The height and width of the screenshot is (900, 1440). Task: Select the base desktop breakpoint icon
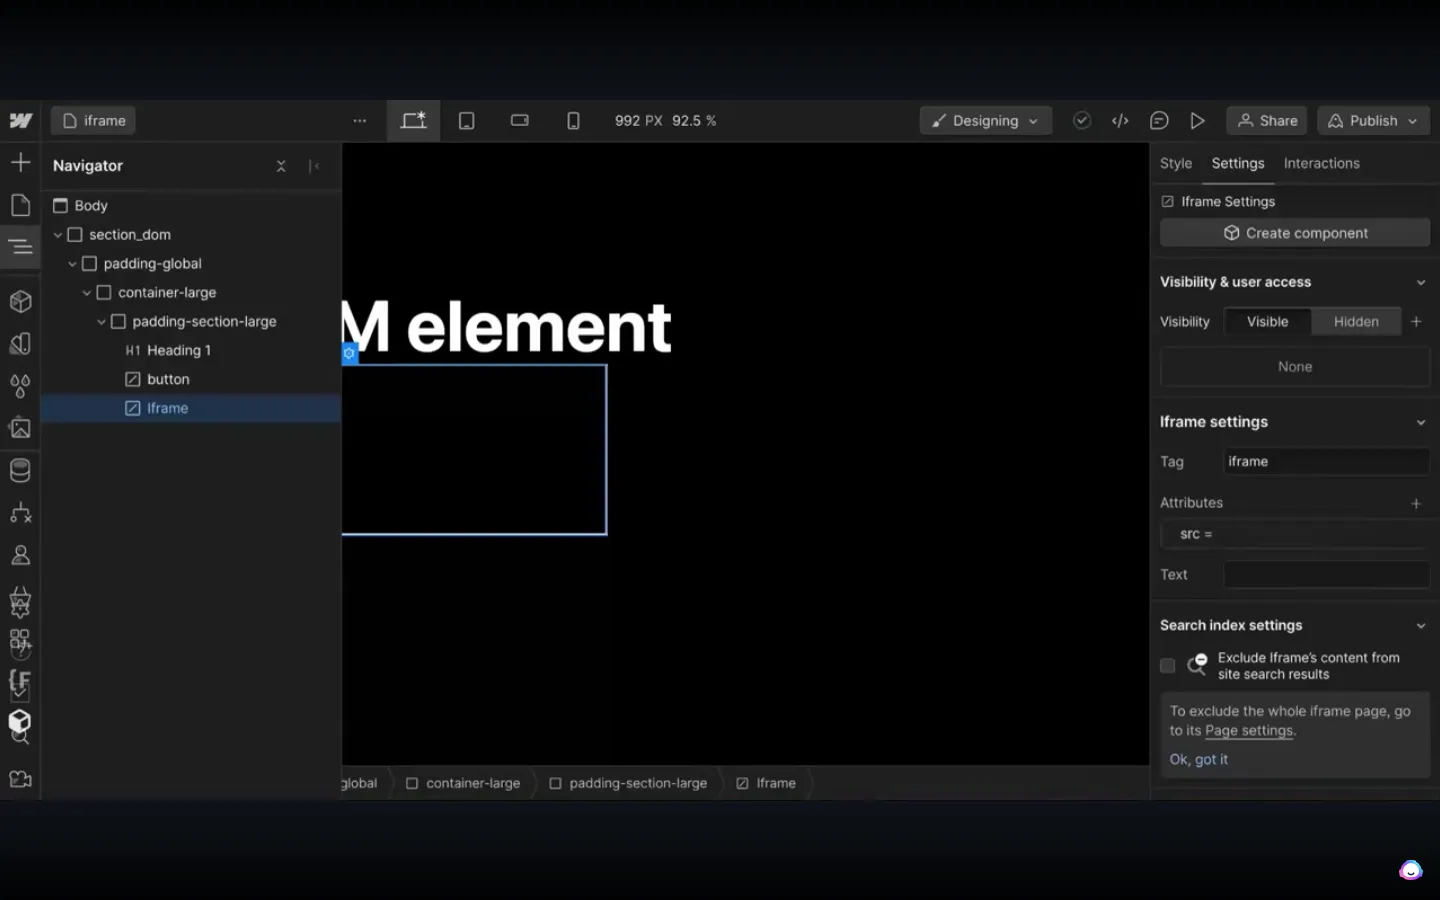pos(414,121)
